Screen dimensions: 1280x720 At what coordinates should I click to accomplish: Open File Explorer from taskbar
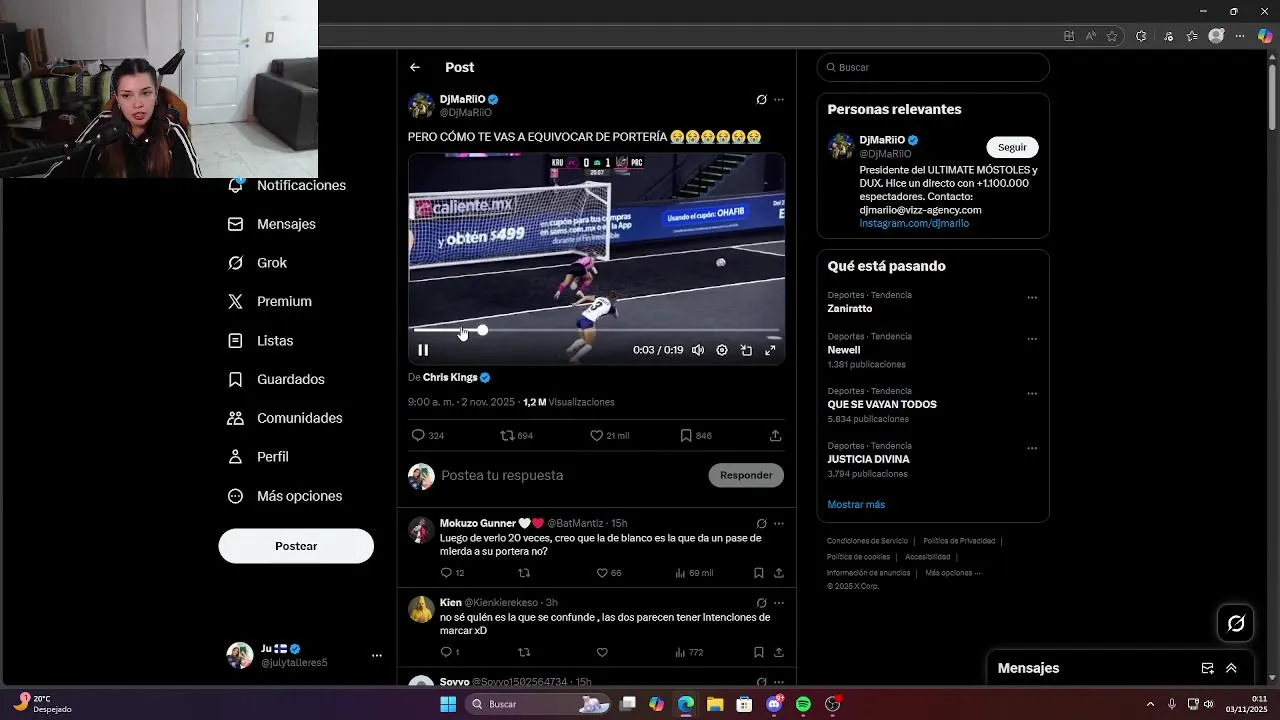tap(715, 704)
